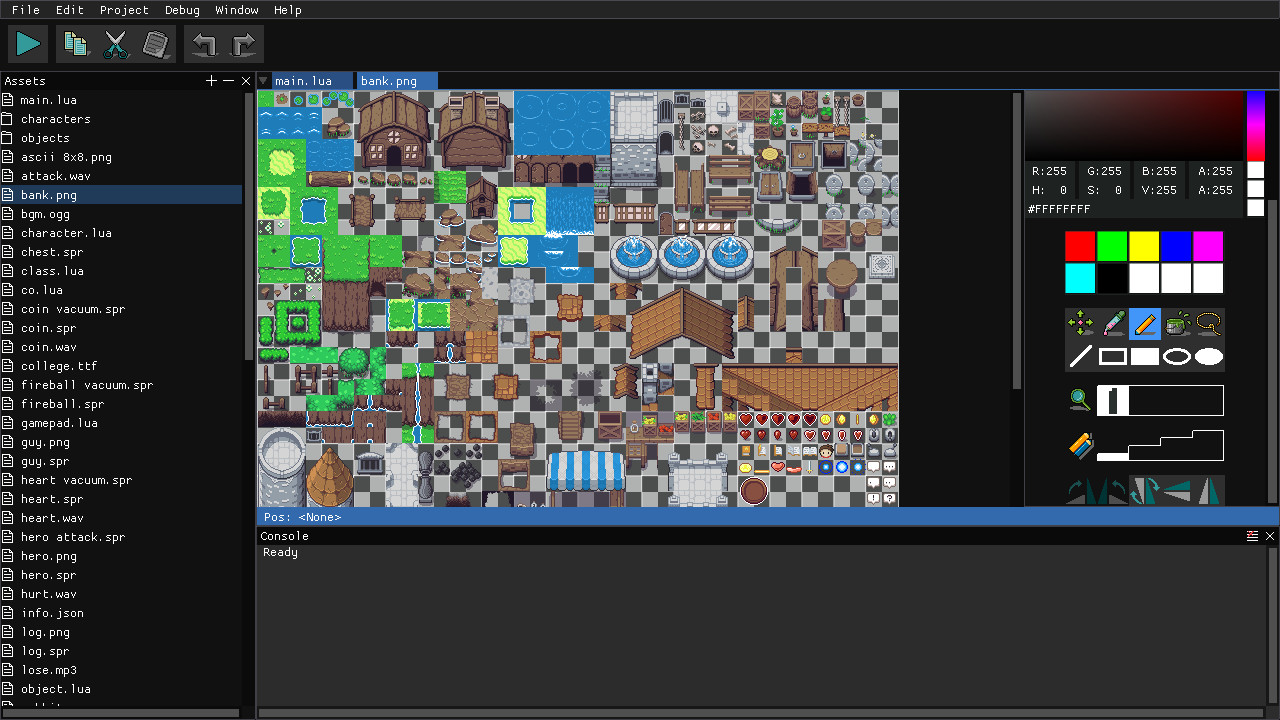Switch to the Lasso selection tool

pos(1209,323)
